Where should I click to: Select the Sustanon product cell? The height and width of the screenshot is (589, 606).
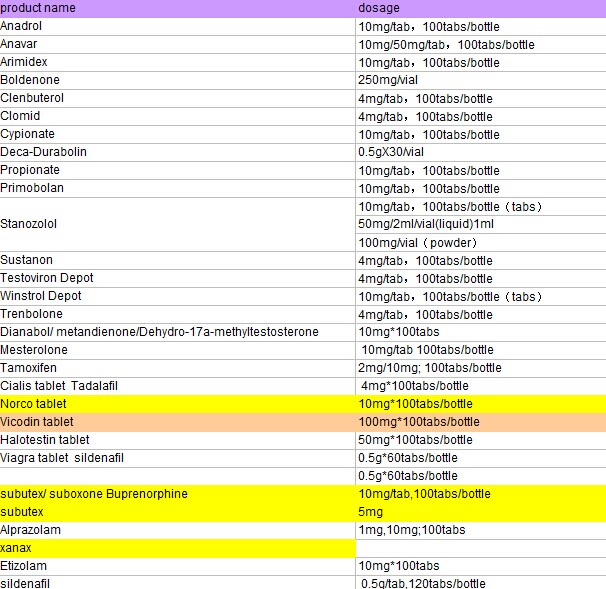[177, 260]
